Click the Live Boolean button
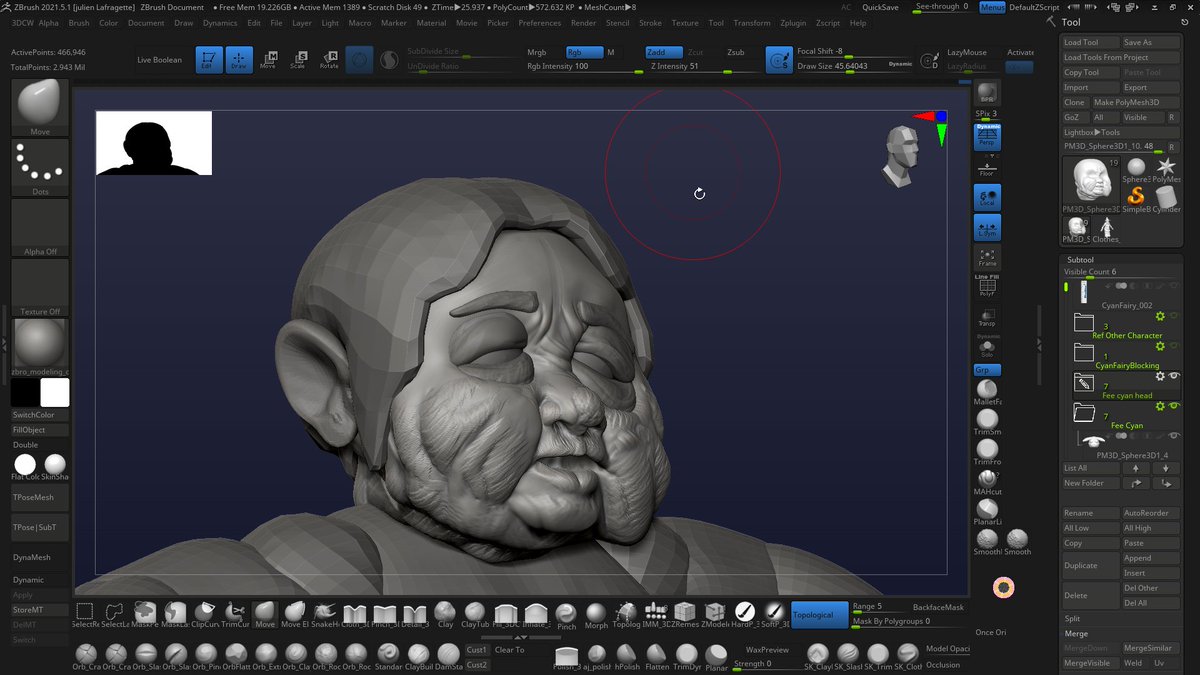1200x675 pixels. 160,60
